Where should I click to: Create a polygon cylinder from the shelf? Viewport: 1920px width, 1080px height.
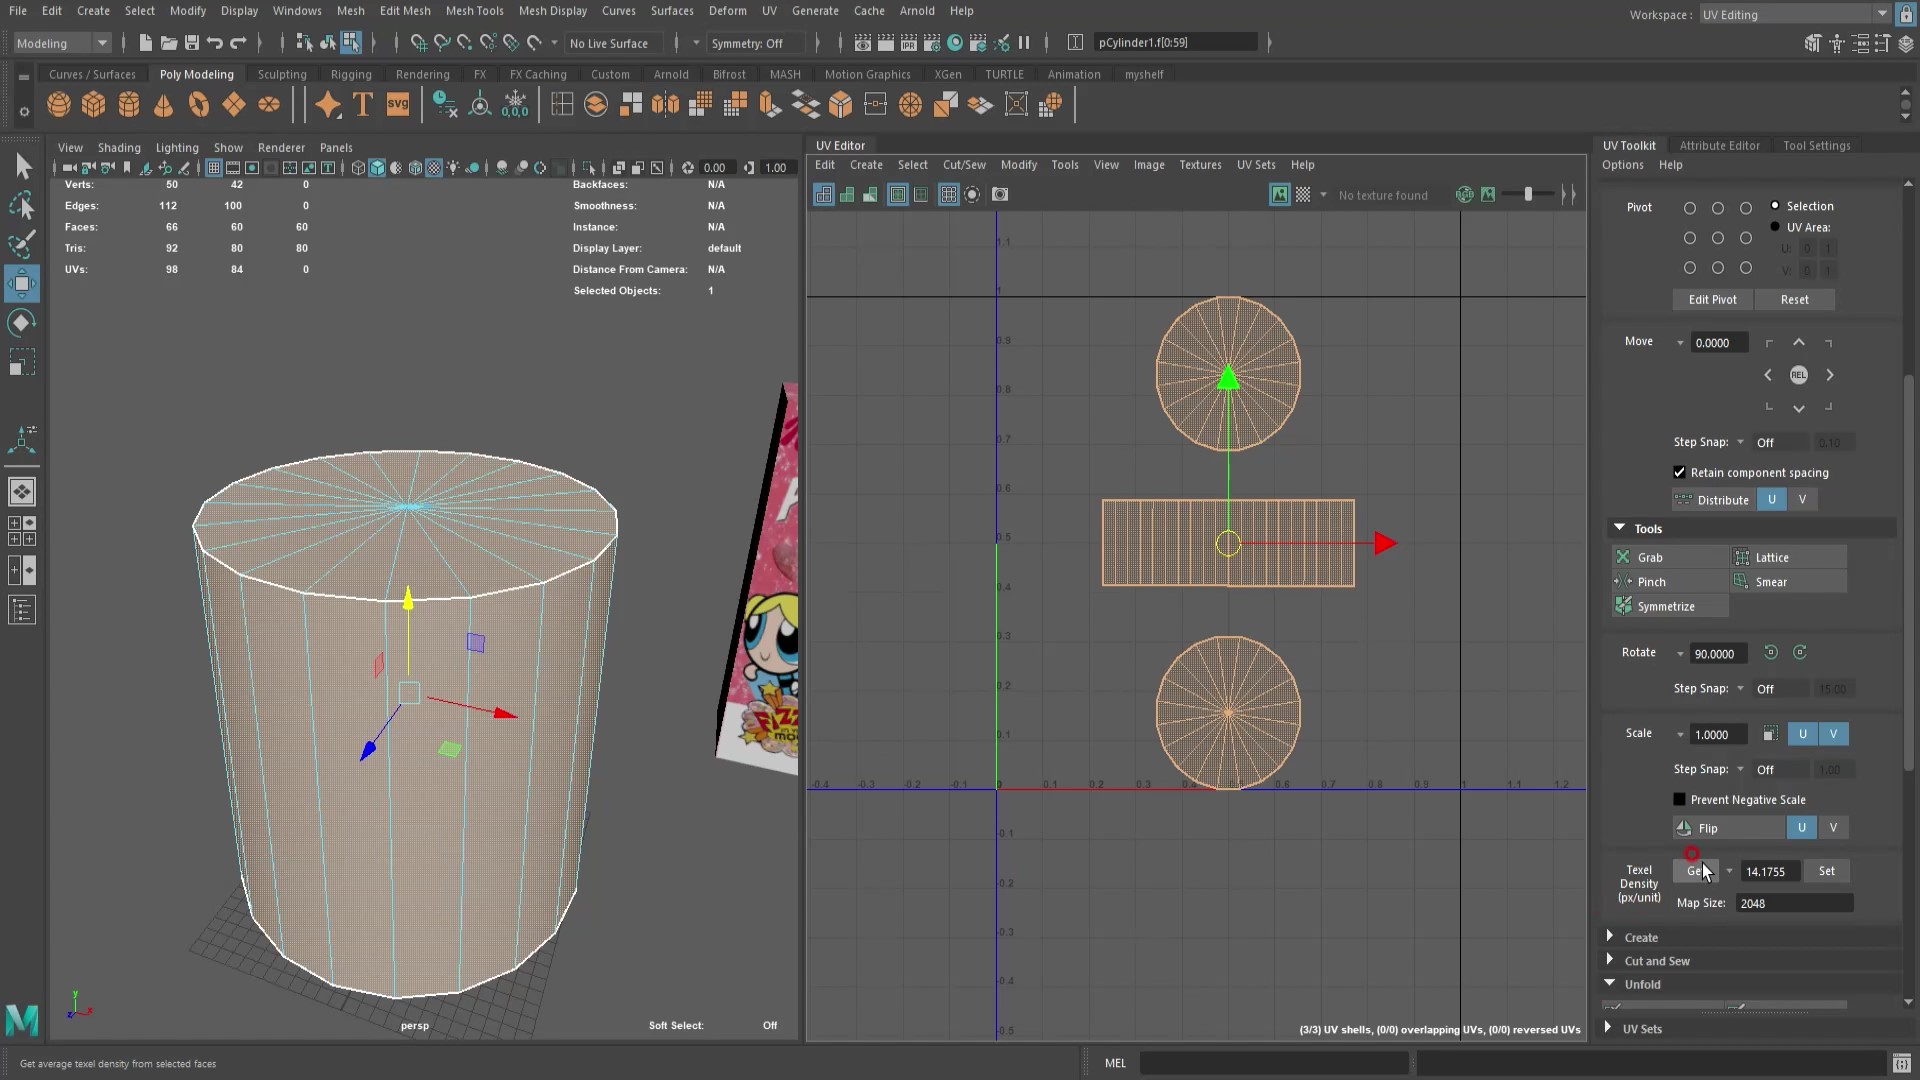[x=129, y=105]
